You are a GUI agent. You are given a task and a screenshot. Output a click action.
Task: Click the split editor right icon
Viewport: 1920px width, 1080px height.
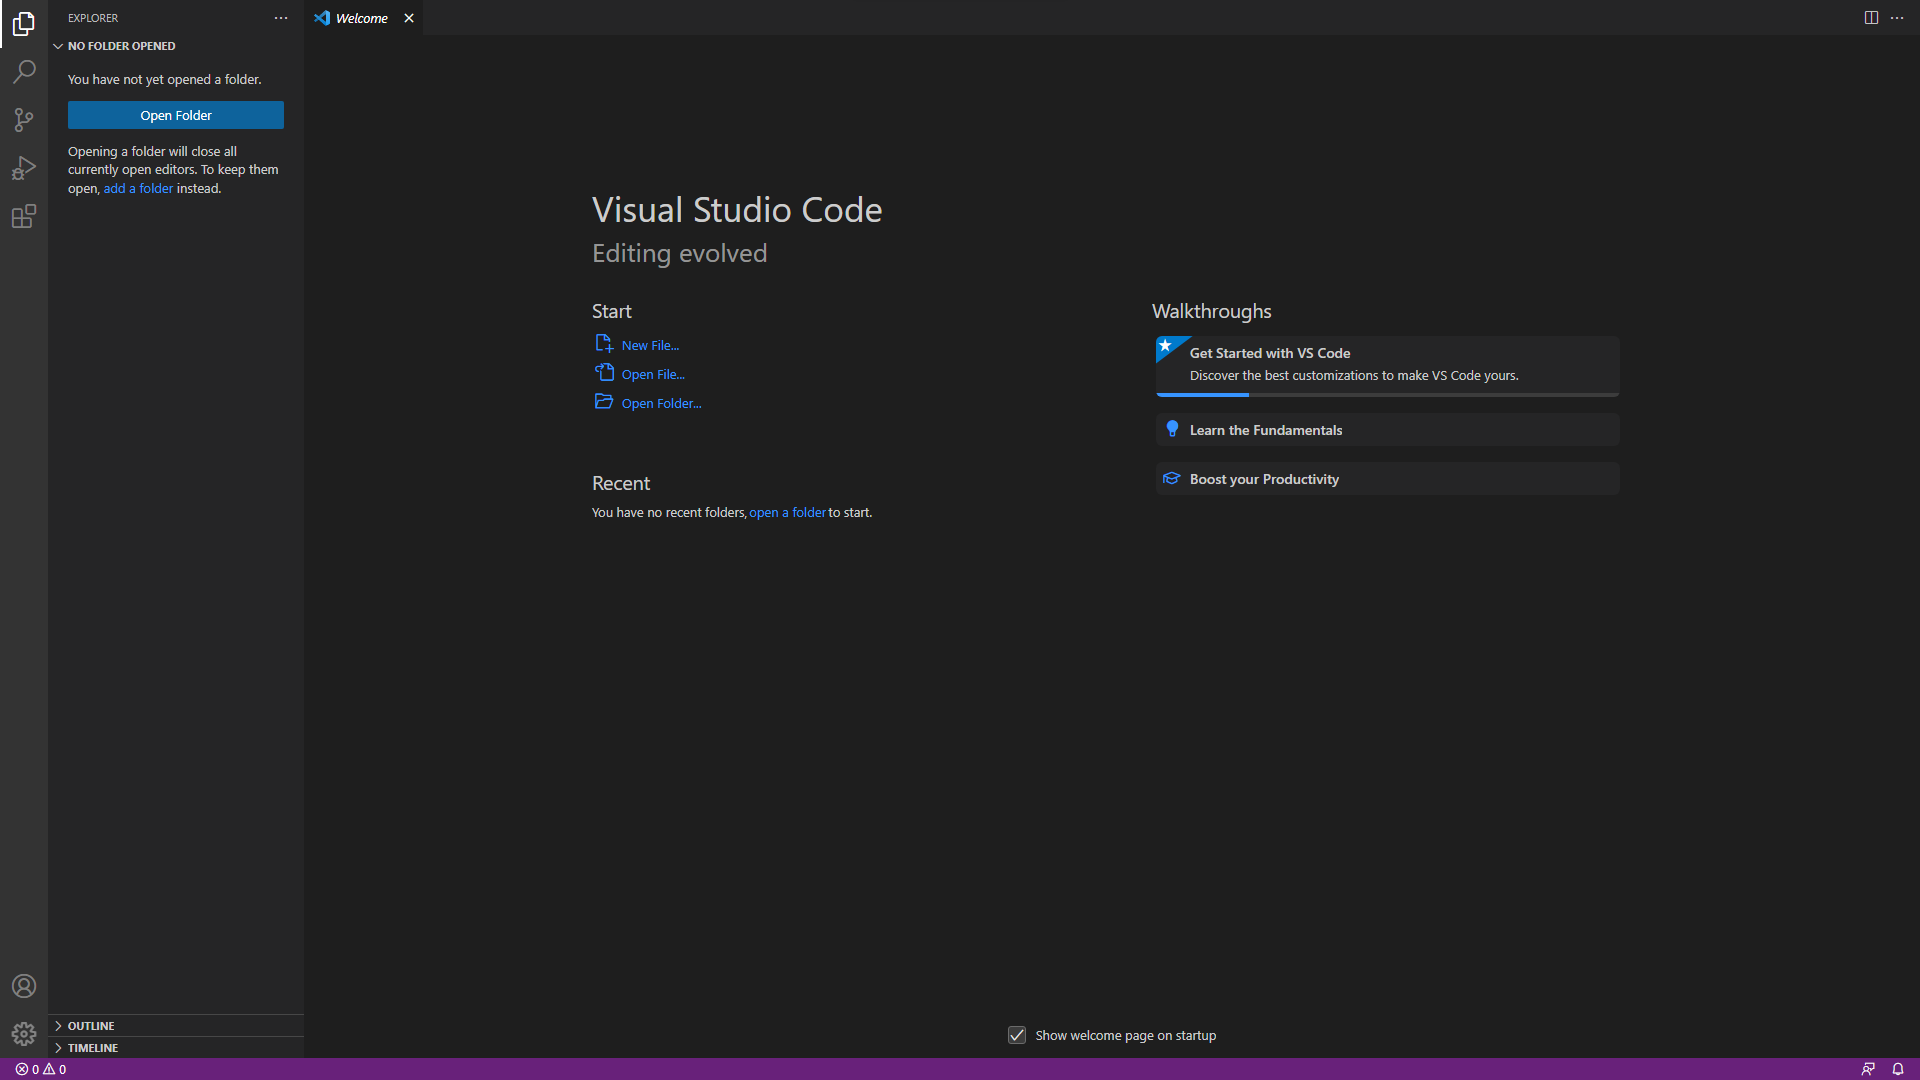pos(1871,18)
